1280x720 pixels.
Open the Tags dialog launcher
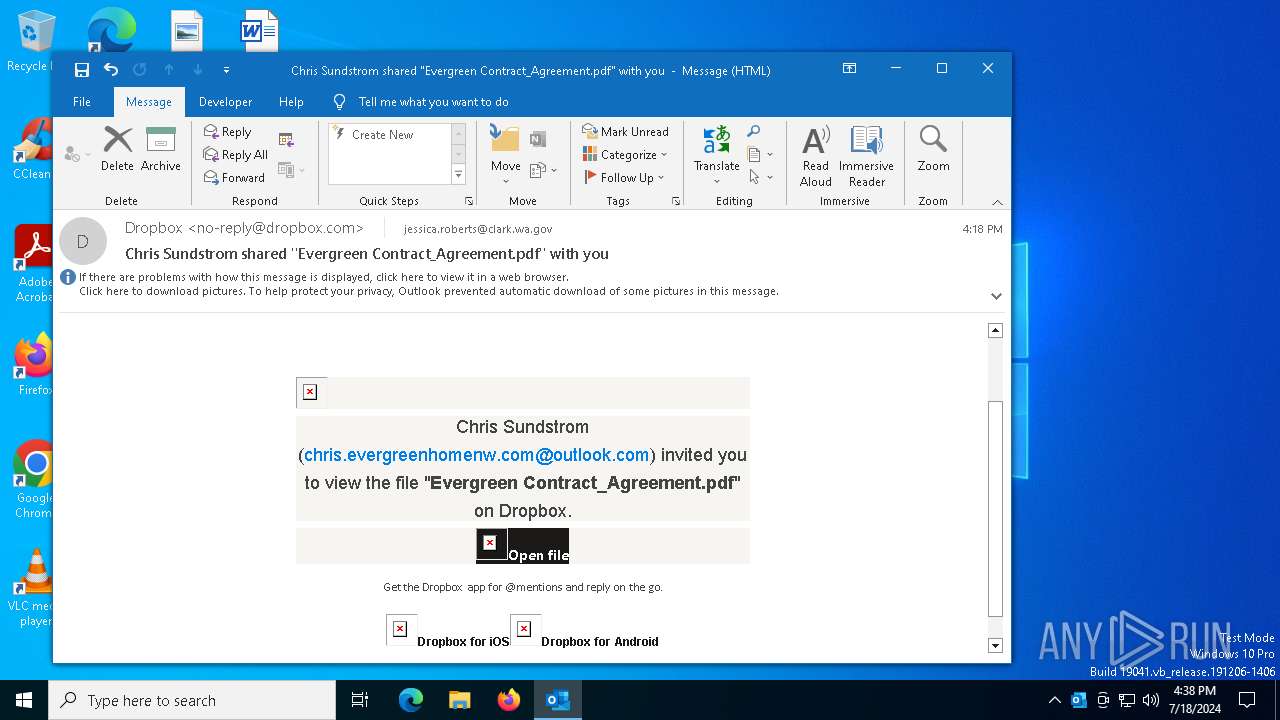(x=676, y=201)
